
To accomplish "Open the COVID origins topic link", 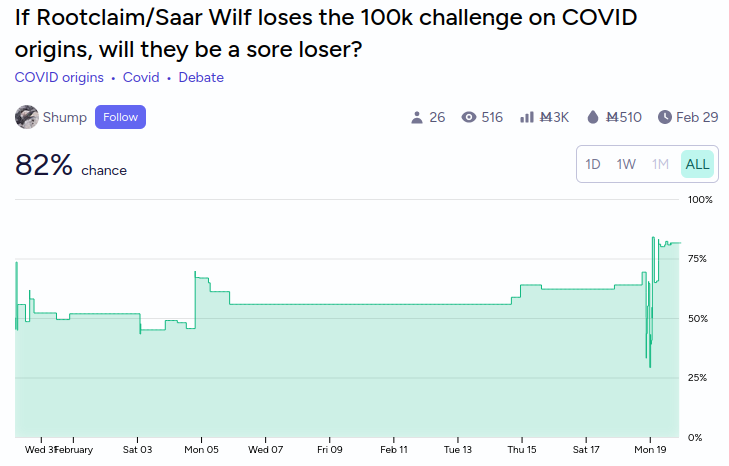I will pos(59,77).
